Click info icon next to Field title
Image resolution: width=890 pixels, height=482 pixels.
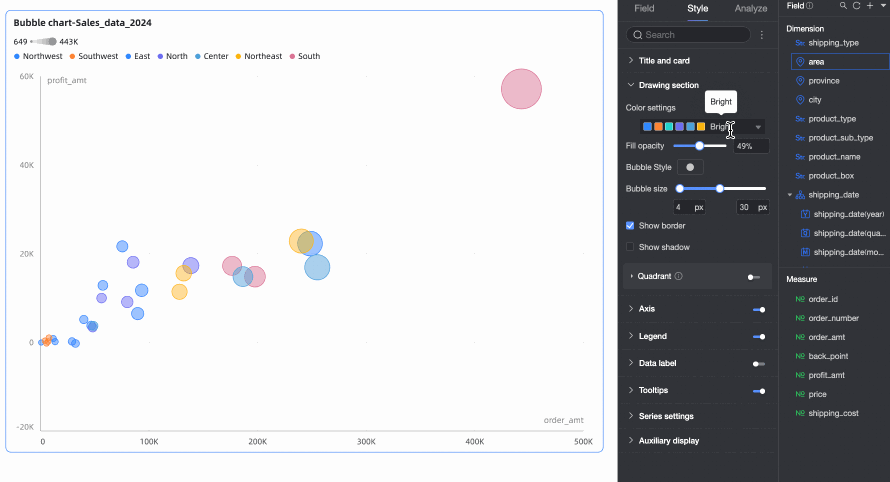(x=810, y=6)
